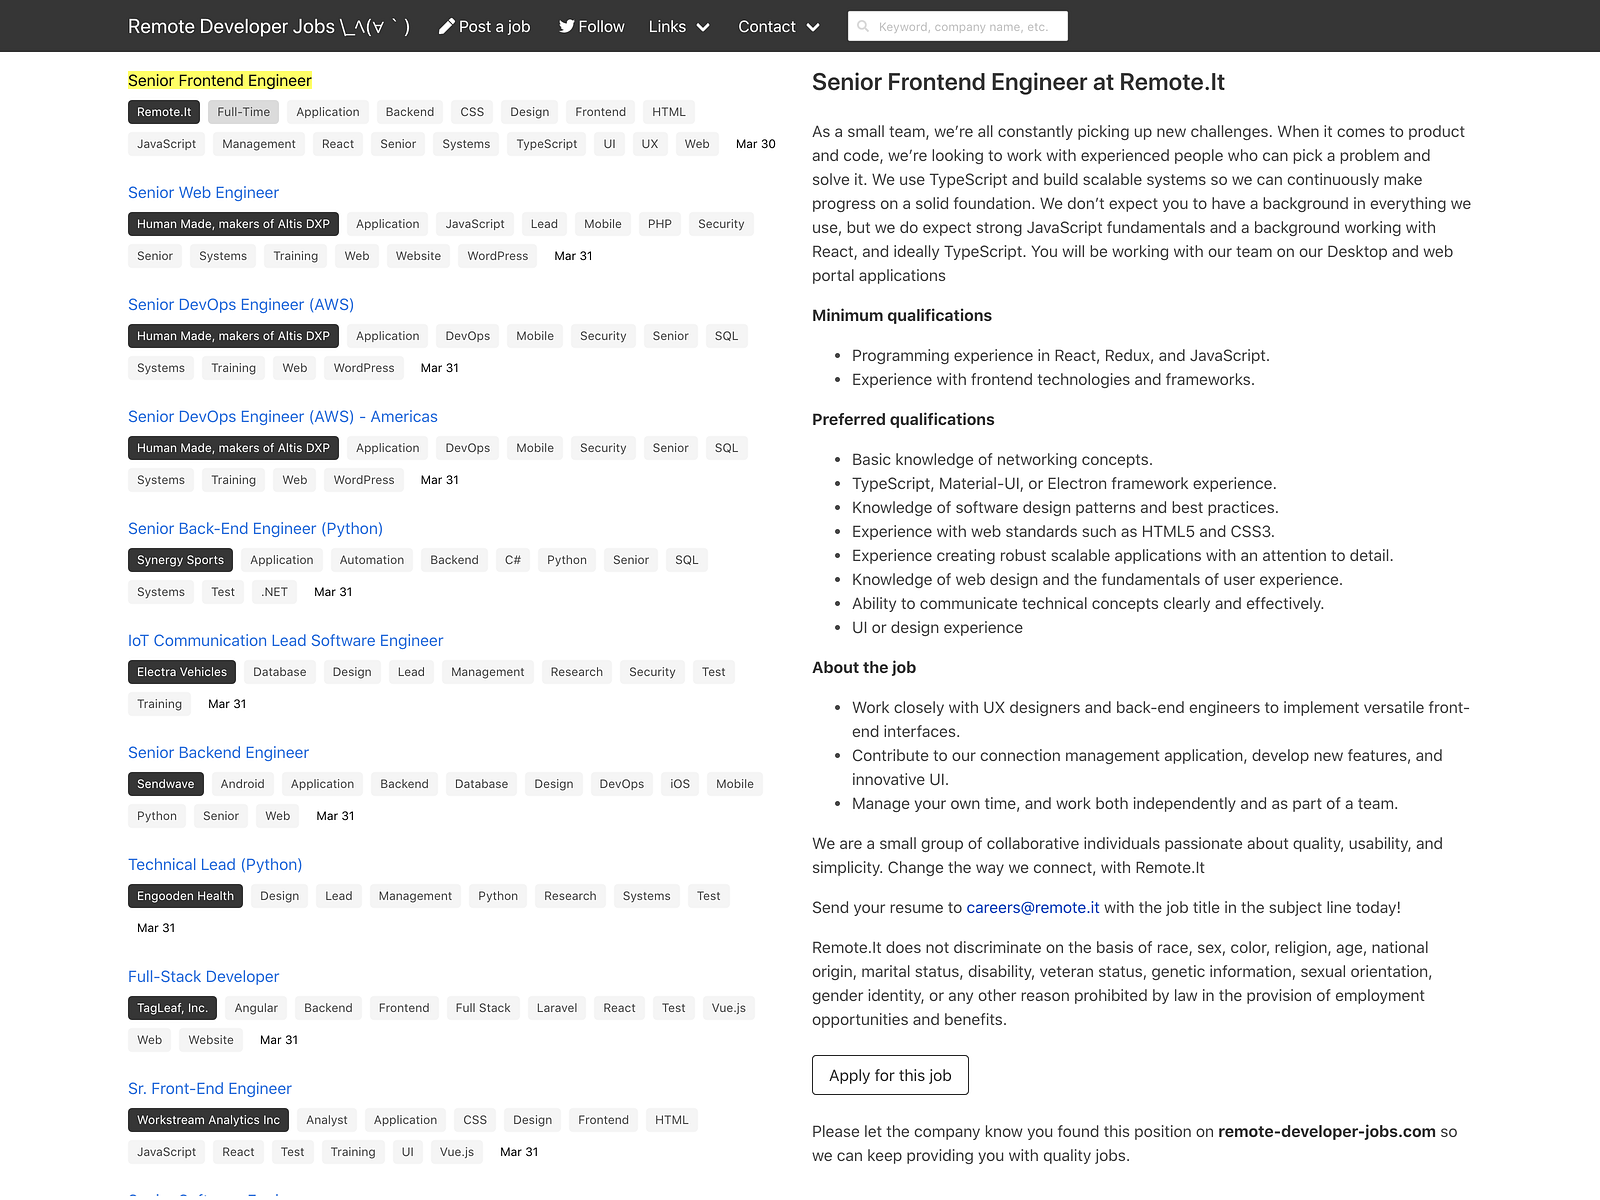Open Full-Stack Developer listing
Image resolution: width=1600 pixels, height=1200 pixels.
point(203,976)
